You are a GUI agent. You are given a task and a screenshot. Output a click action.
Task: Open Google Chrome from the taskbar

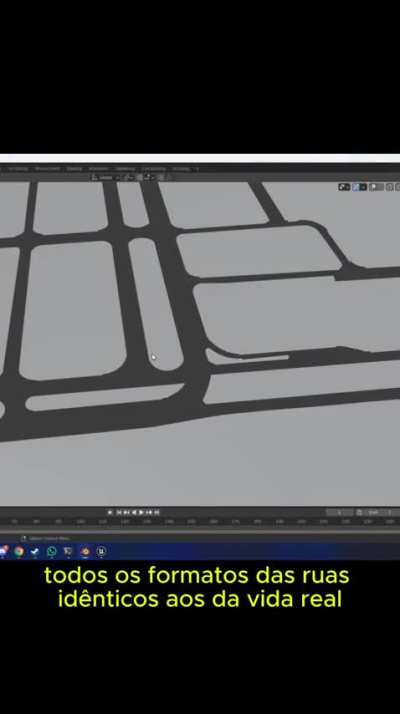19,551
